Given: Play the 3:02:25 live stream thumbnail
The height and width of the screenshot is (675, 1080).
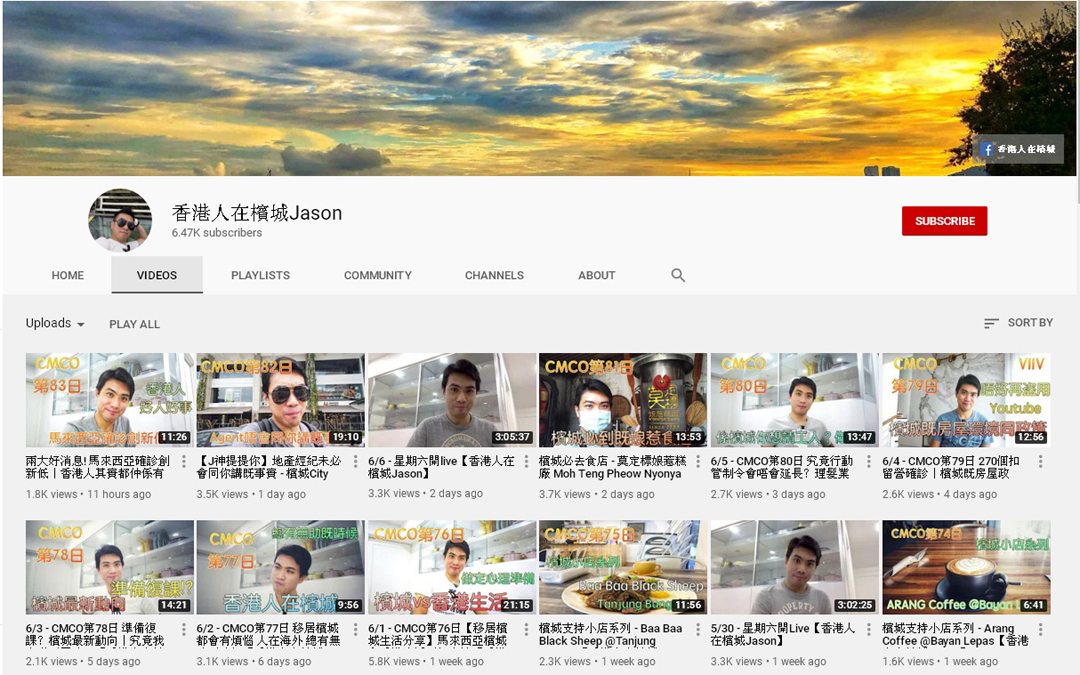Looking at the screenshot, I should click(794, 568).
